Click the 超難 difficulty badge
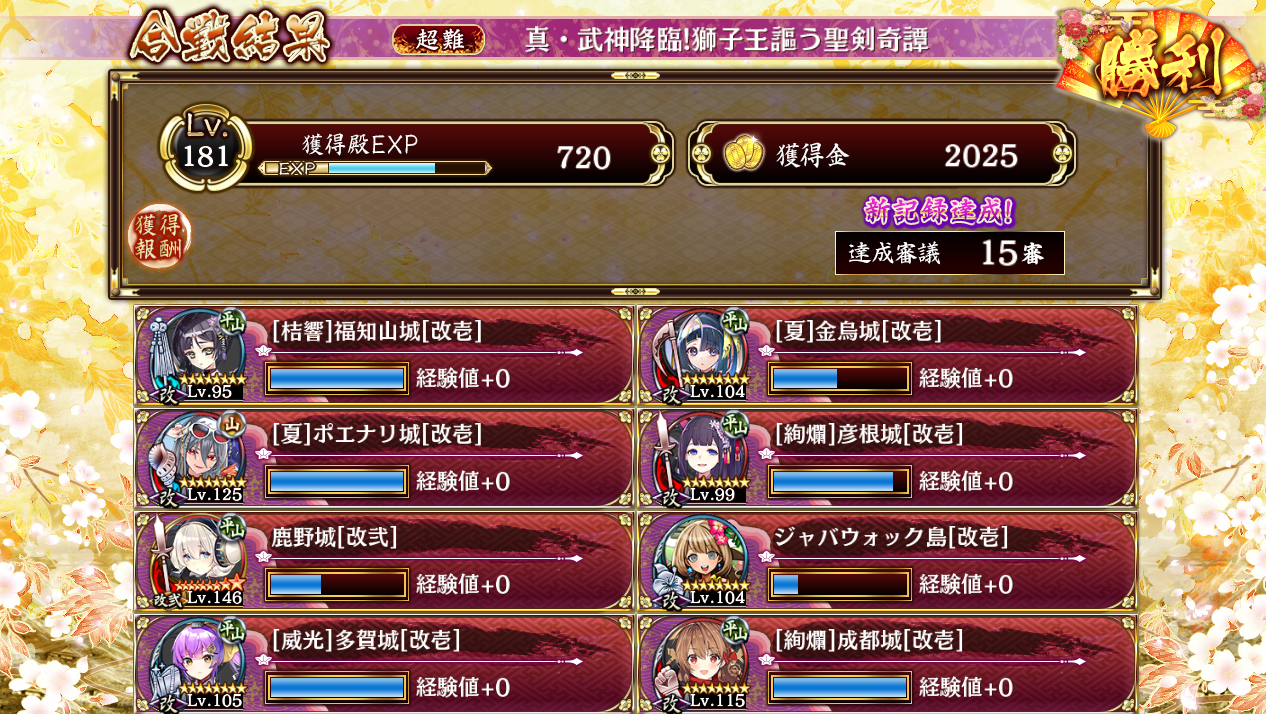This screenshot has width=1266, height=714. [439, 39]
